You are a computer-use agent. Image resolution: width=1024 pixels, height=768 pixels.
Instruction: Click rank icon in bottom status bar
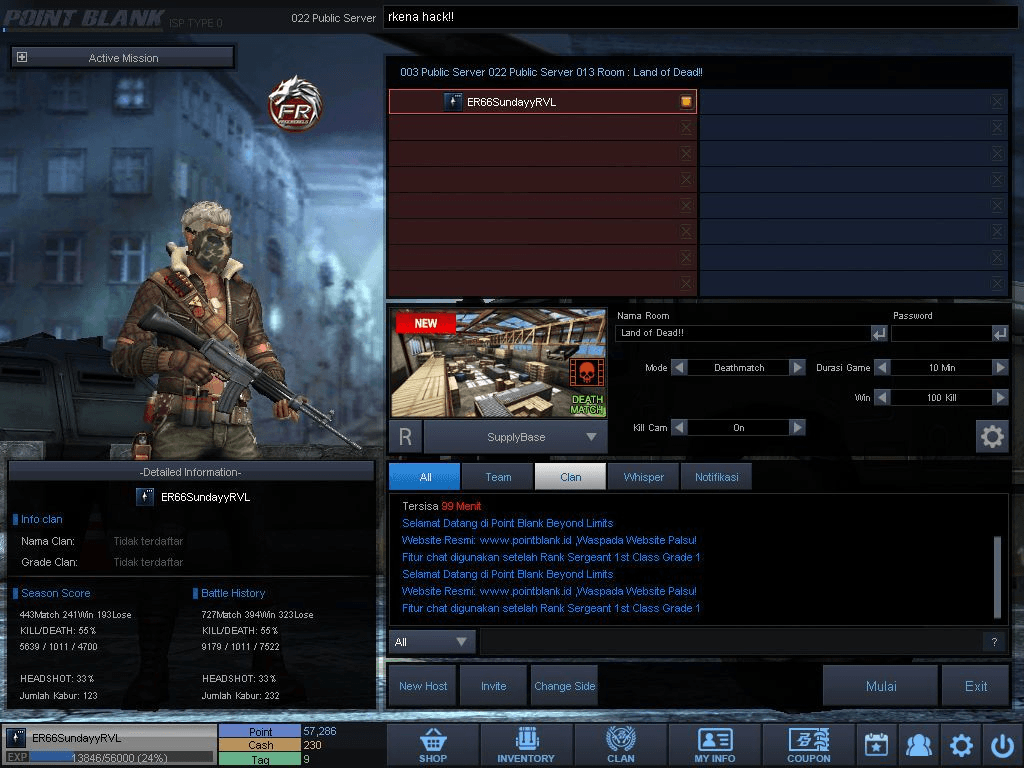[x=16, y=738]
